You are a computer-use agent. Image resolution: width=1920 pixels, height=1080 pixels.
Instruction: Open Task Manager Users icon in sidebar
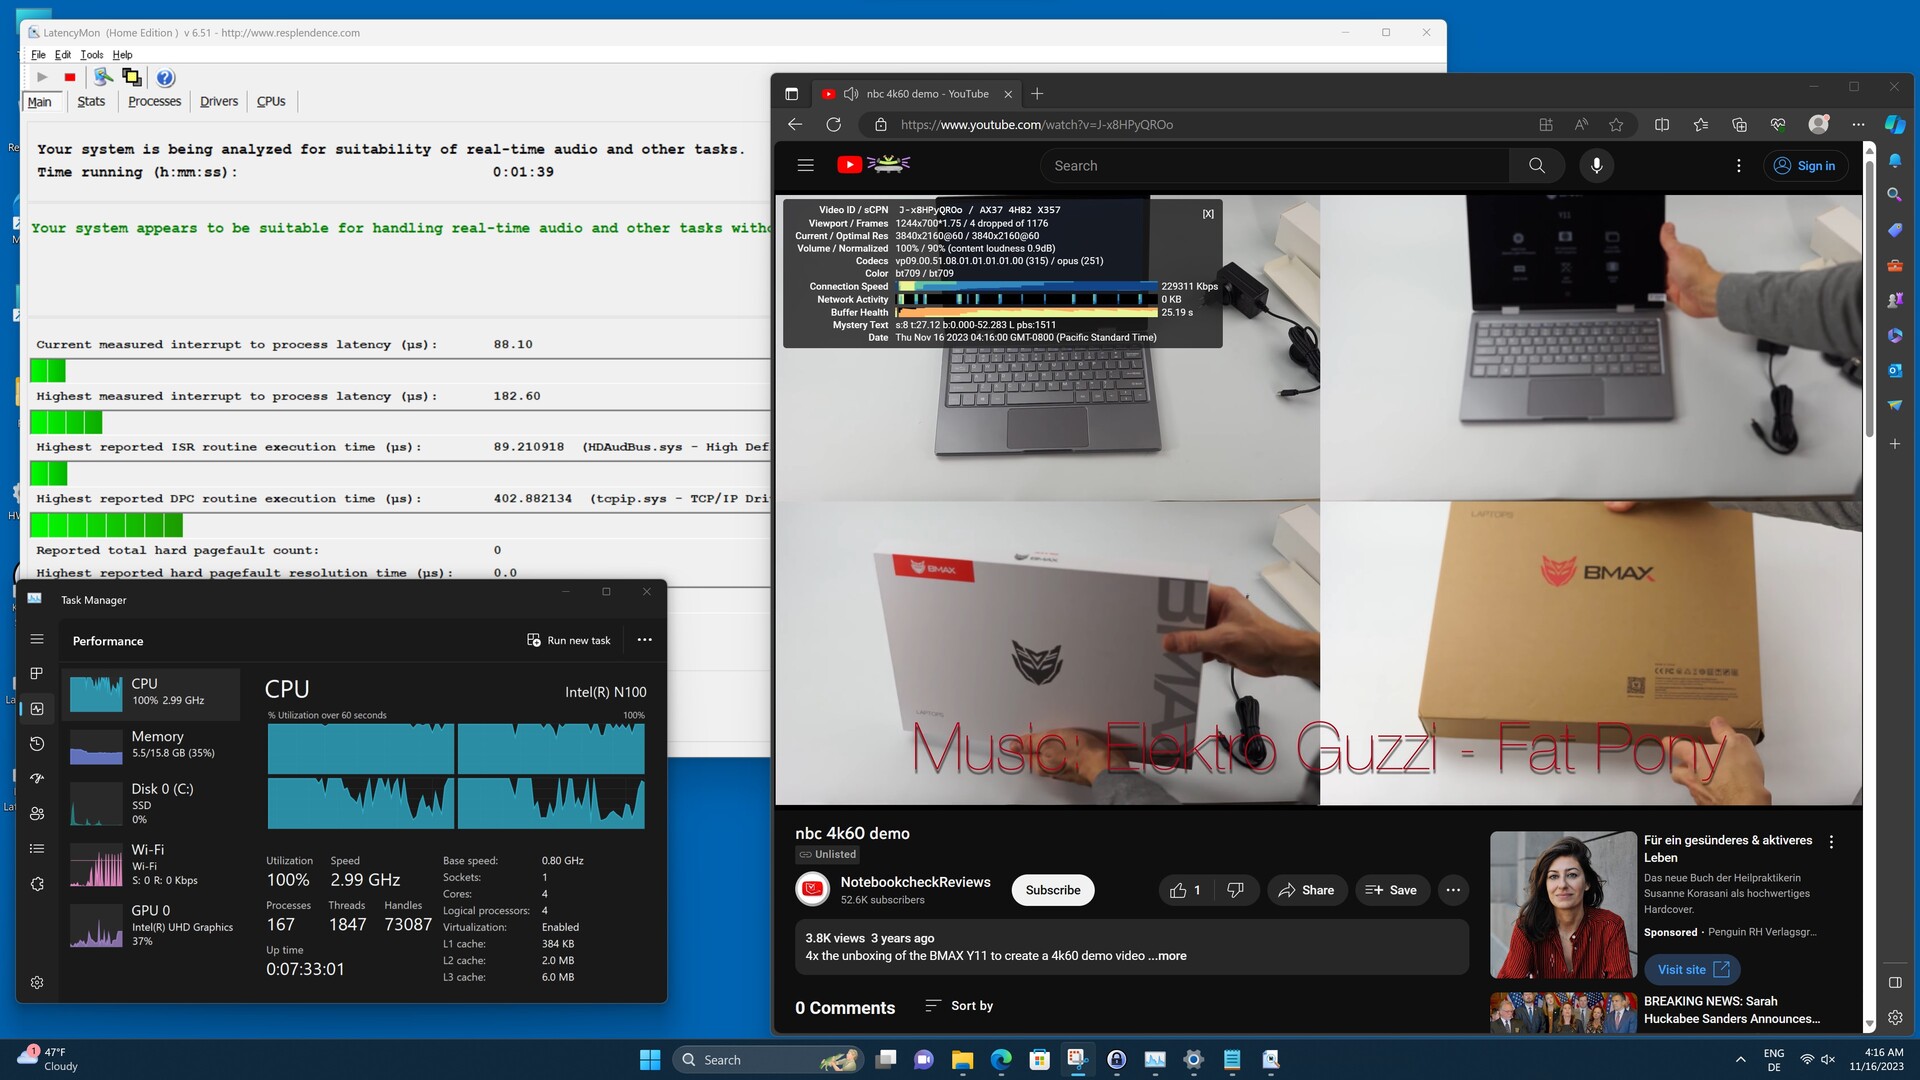(37, 814)
